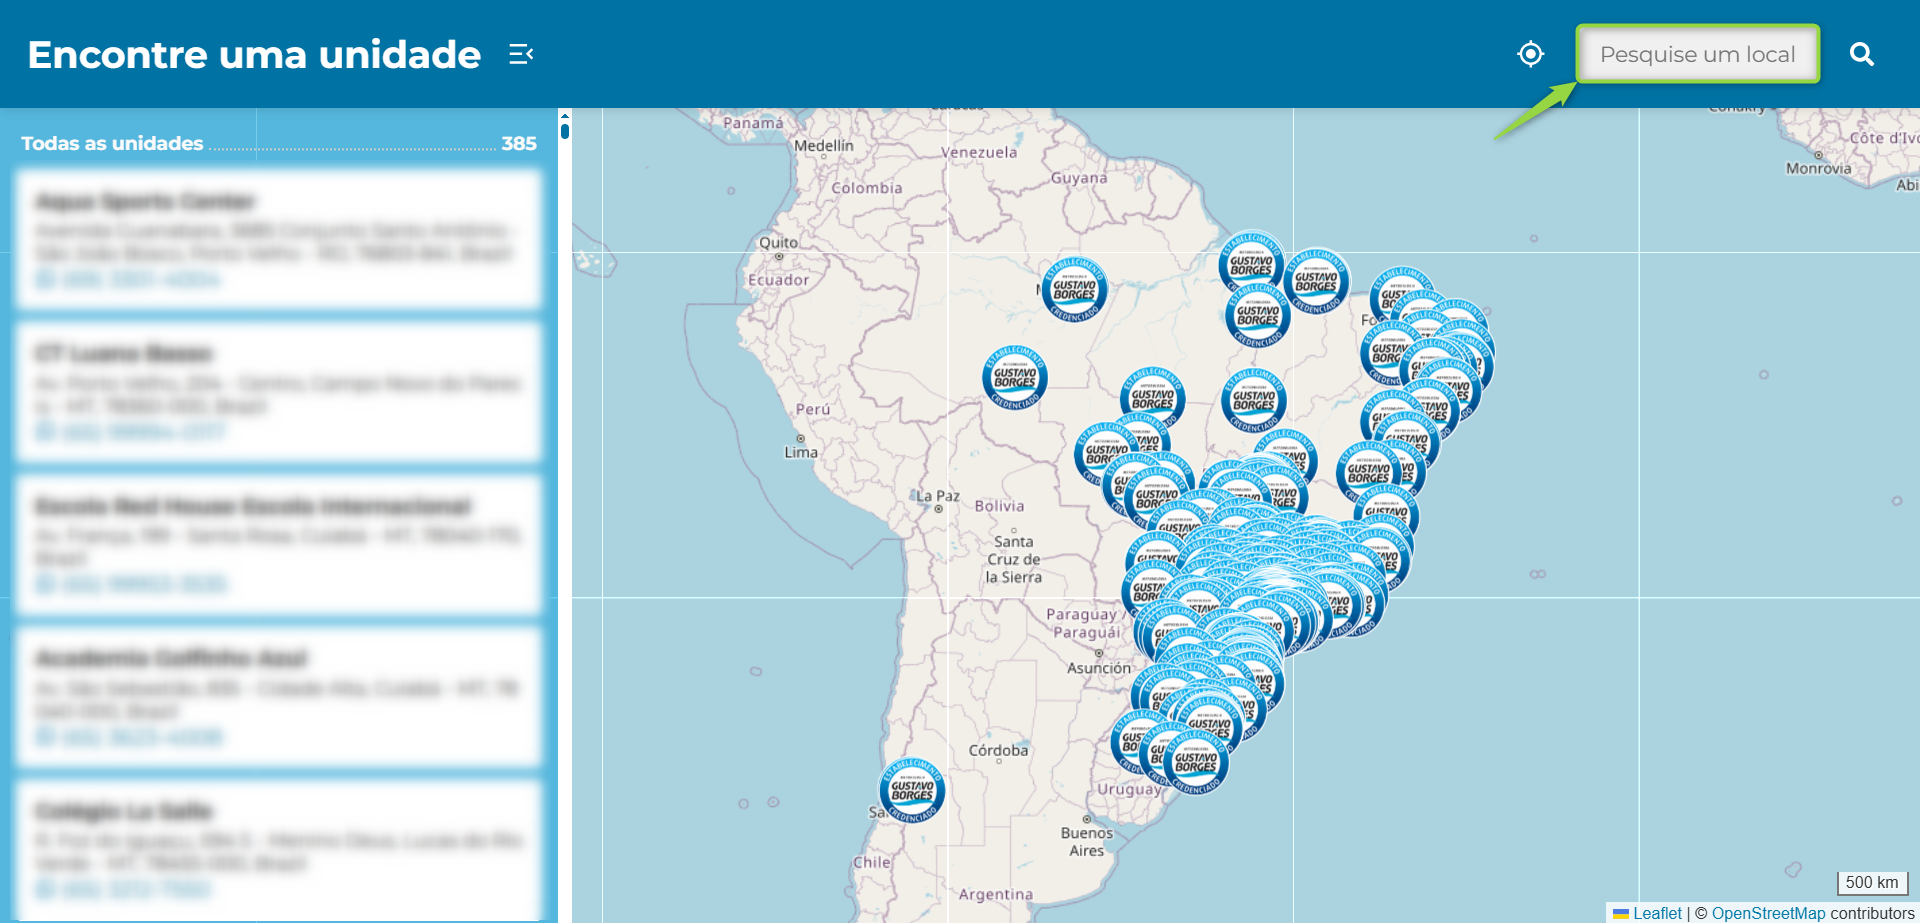The height and width of the screenshot is (923, 1920).
Task: Open the second unit card in the list
Action: click(x=279, y=393)
